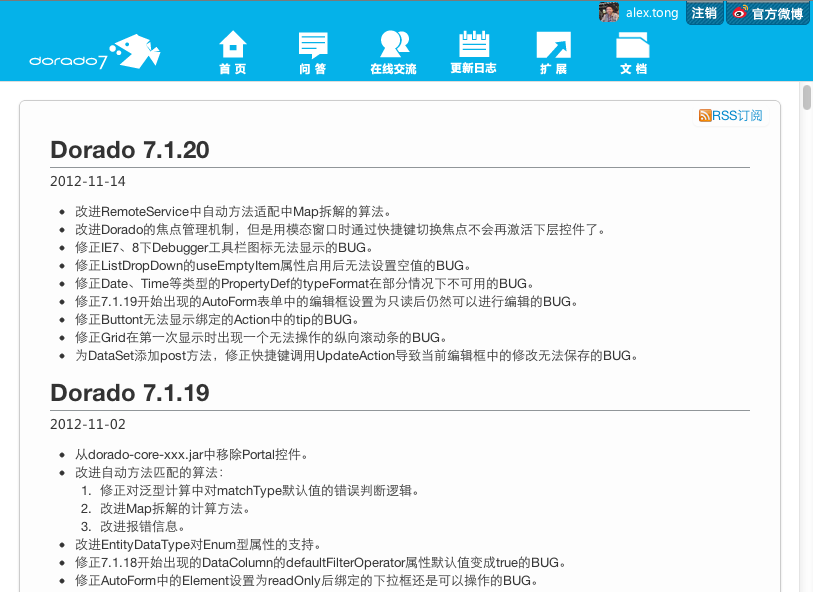The height and width of the screenshot is (592, 813).
Task: Click the Weibo logo icon
Action: pos(739,13)
